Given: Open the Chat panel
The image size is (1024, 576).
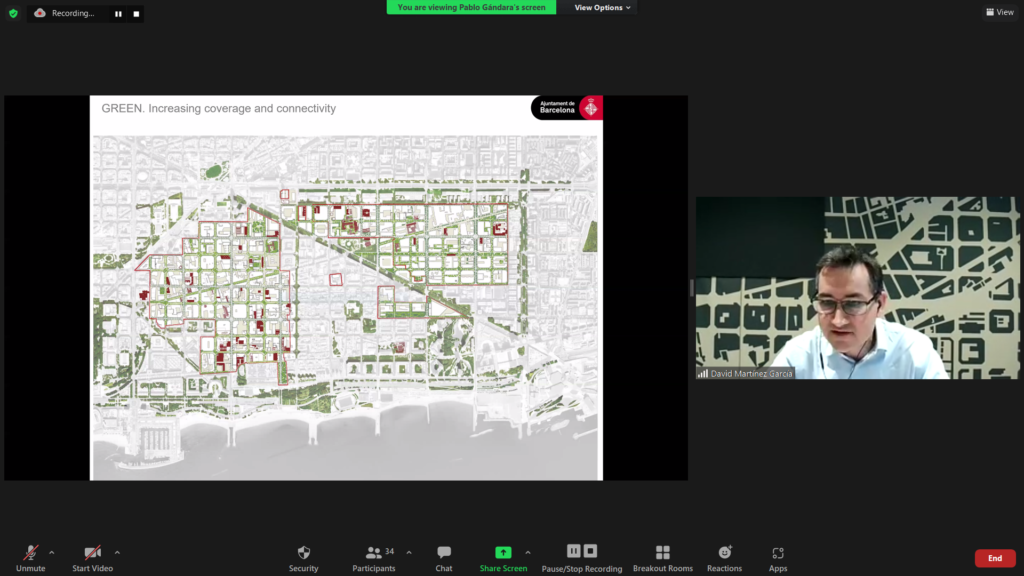Looking at the screenshot, I should tap(444, 553).
